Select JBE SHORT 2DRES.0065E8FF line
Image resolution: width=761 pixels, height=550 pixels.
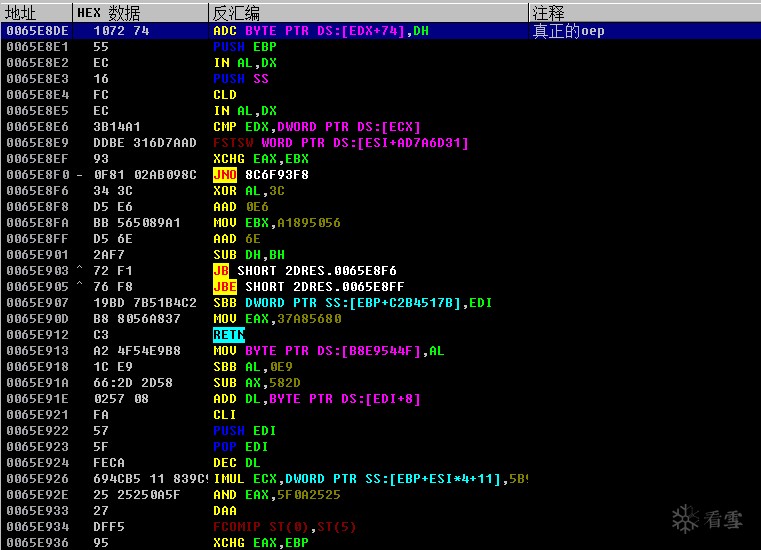coord(309,286)
